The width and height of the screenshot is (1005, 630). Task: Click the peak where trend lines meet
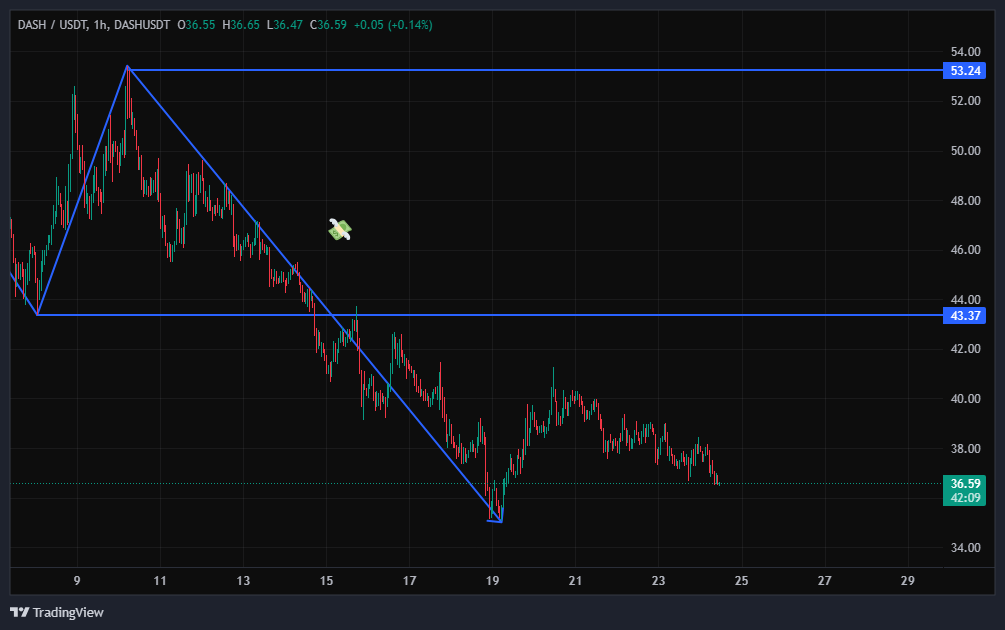(127, 67)
